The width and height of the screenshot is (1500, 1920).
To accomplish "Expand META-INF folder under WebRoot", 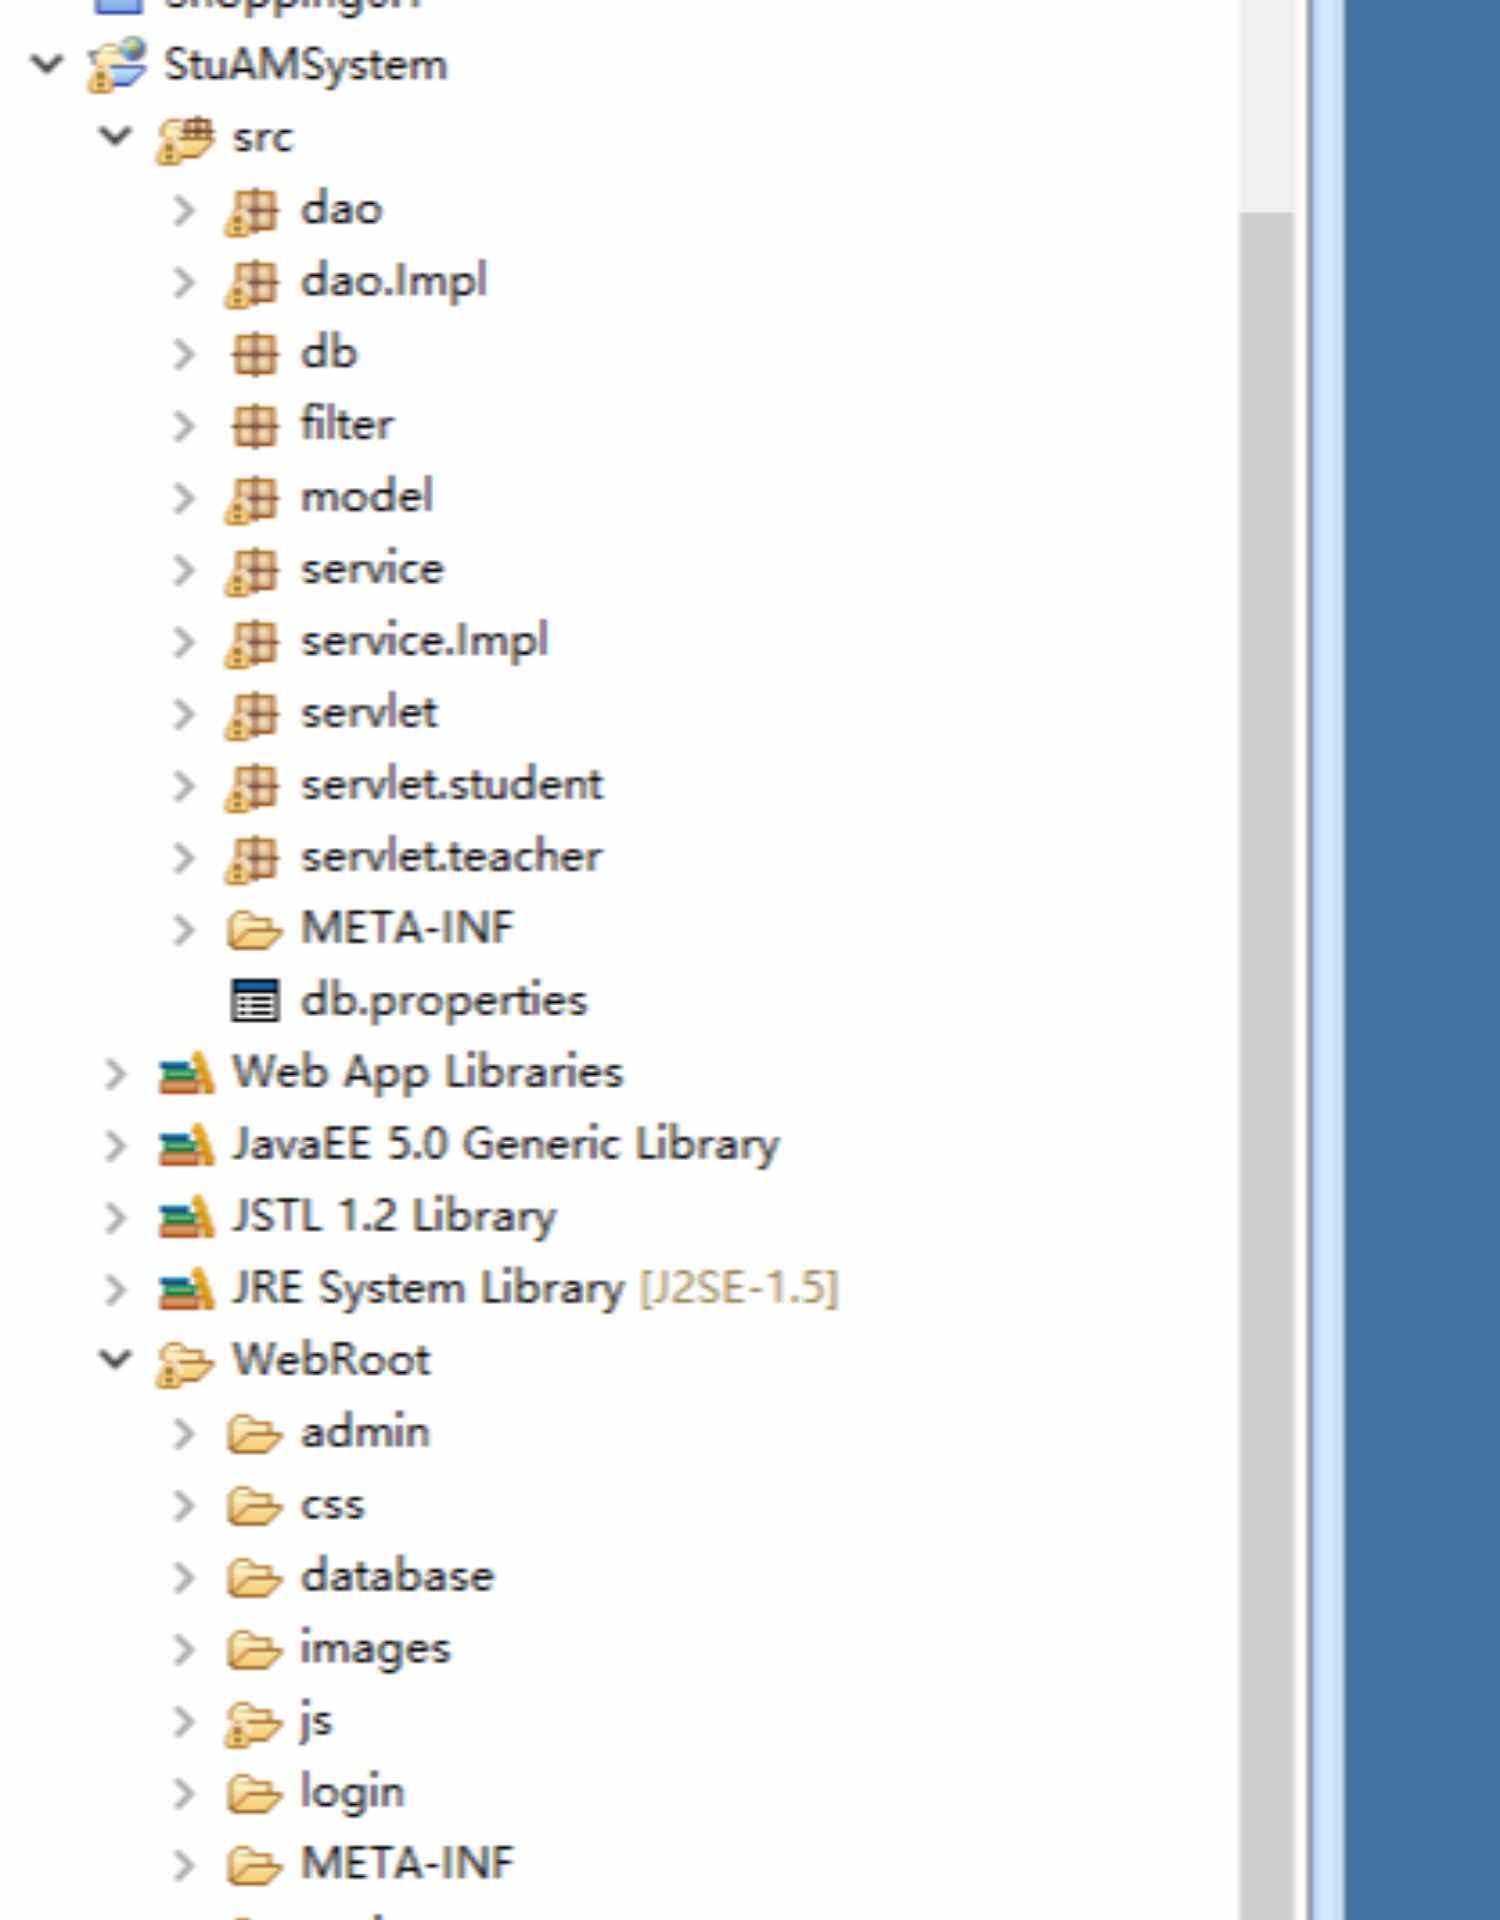I will point(184,1866).
